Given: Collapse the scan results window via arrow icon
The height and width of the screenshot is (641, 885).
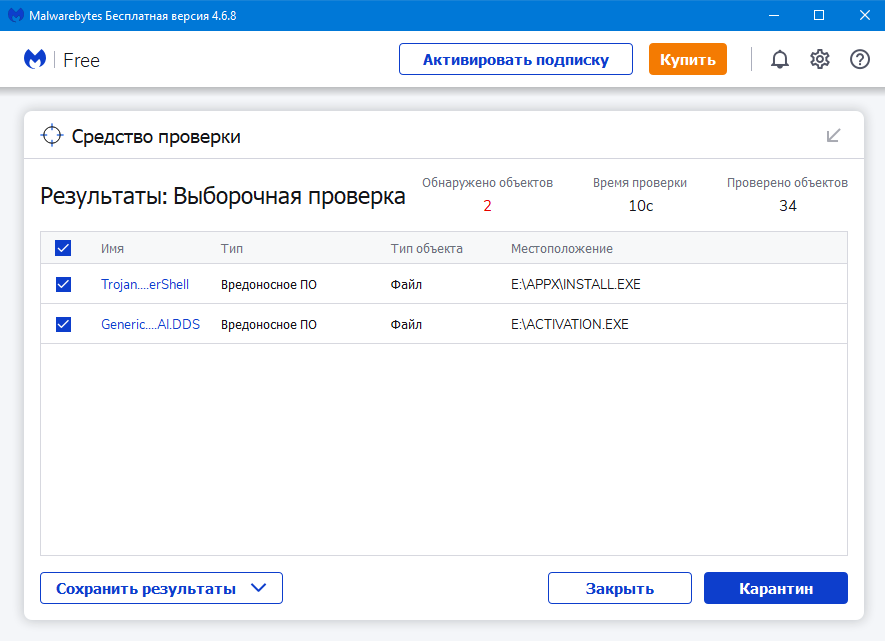Looking at the screenshot, I should click(833, 133).
